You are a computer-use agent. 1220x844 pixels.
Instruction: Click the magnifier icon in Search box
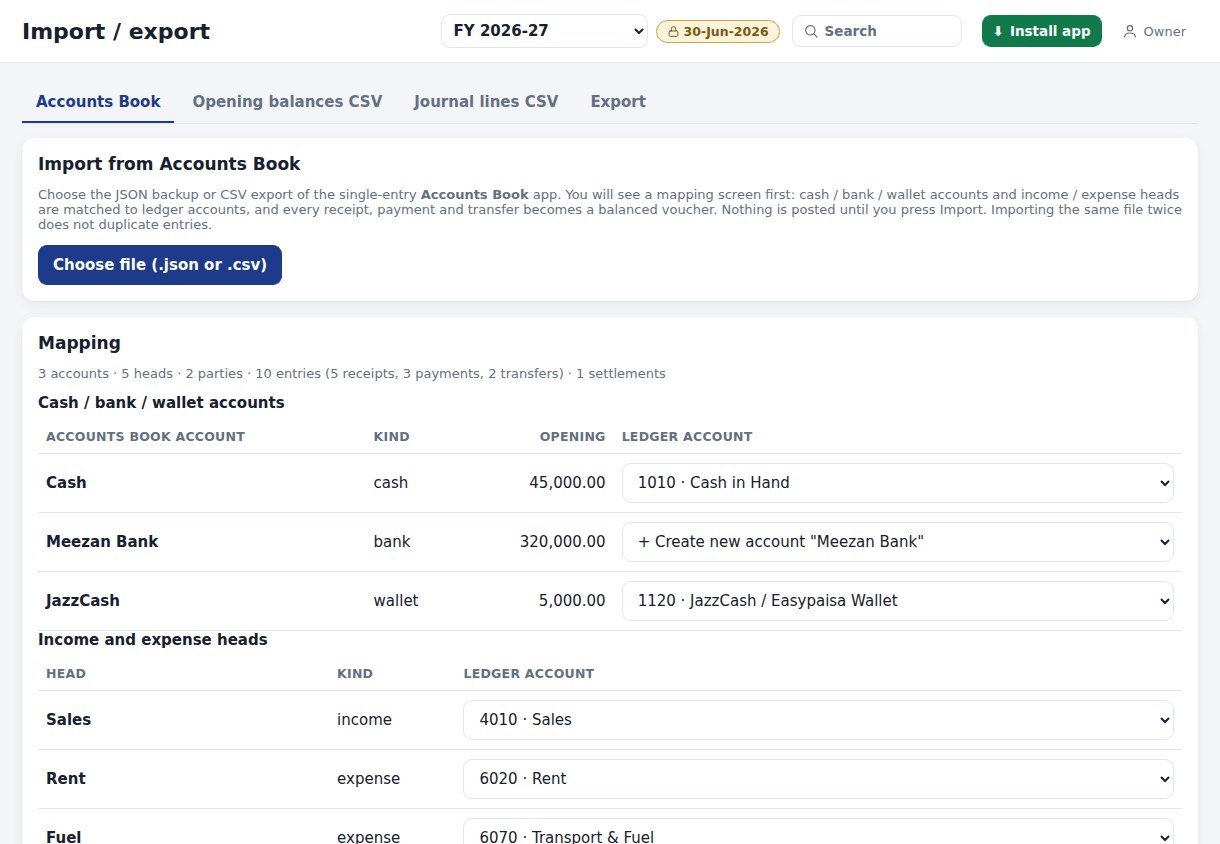point(811,31)
